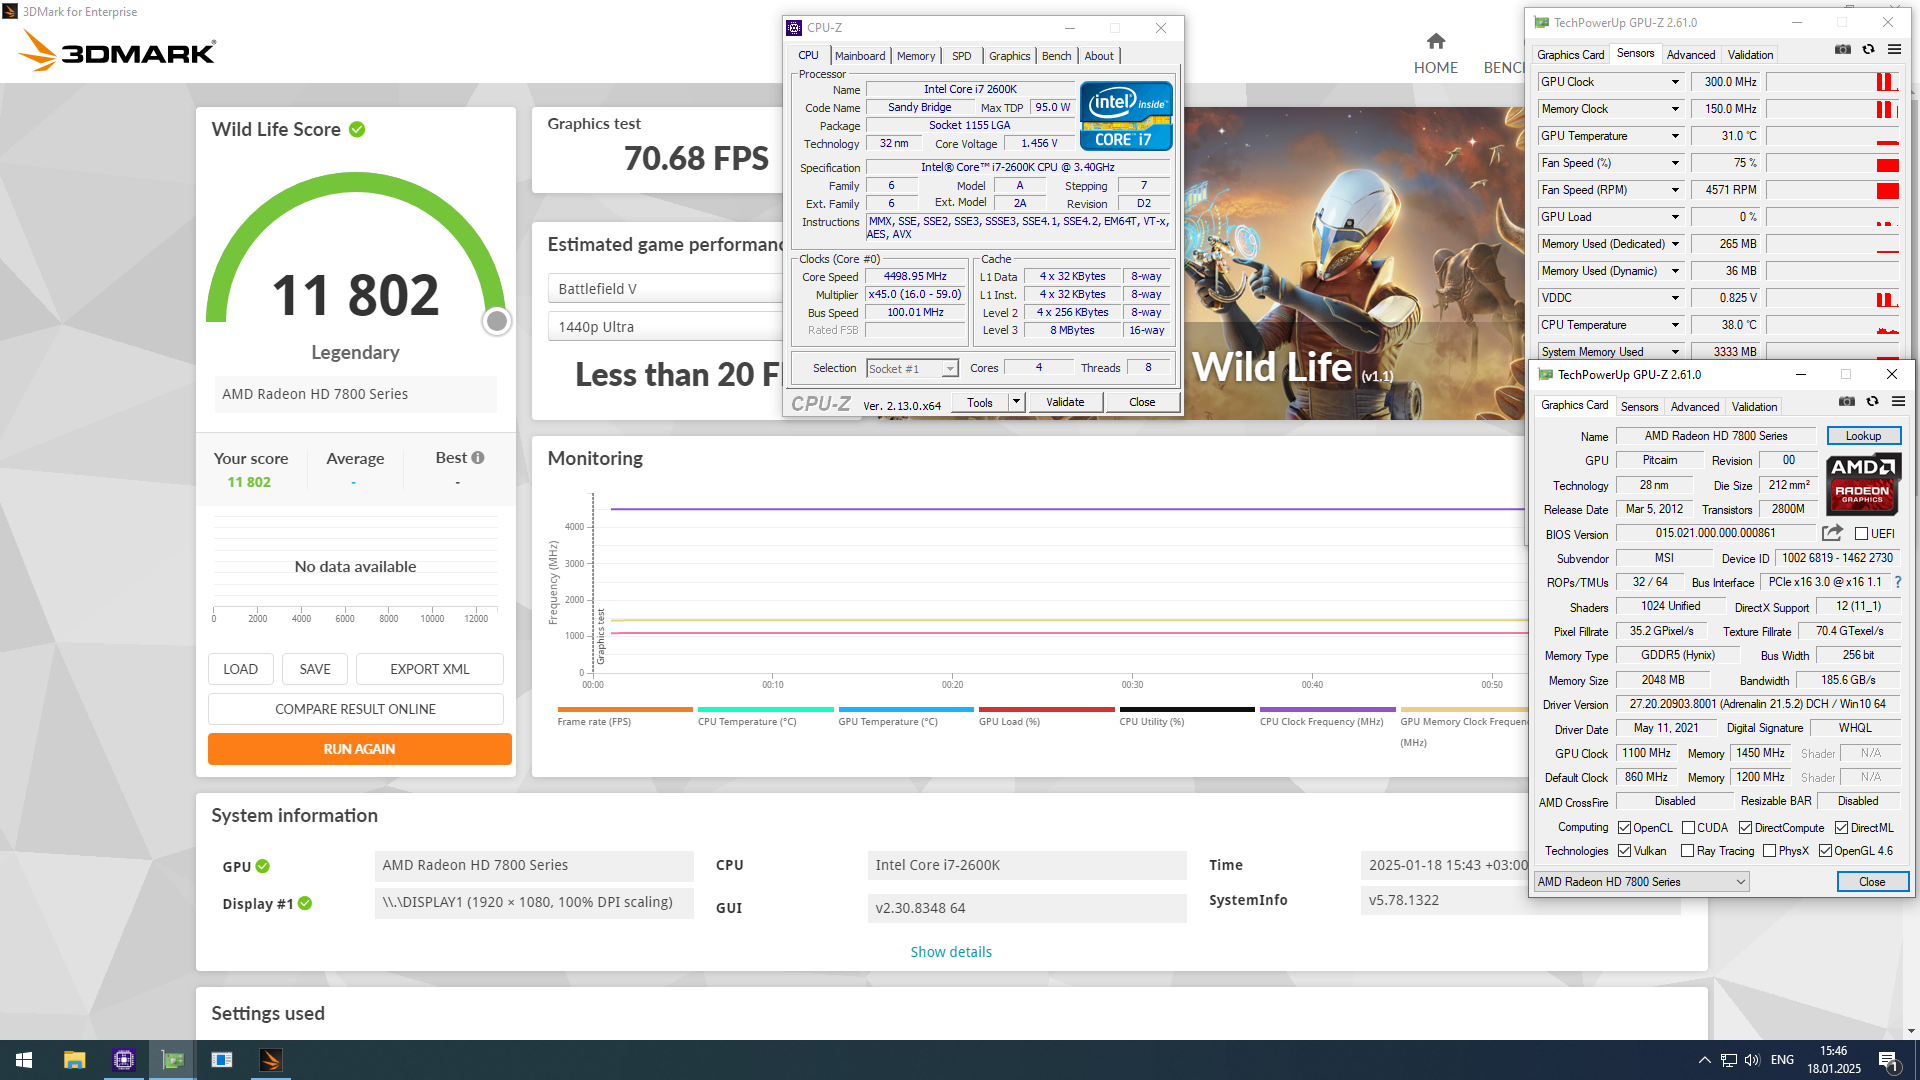This screenshot has height=1080, width=1920.
Task: Switch to the Bench tab in CPU-Z
Action: coord(1056,56)
